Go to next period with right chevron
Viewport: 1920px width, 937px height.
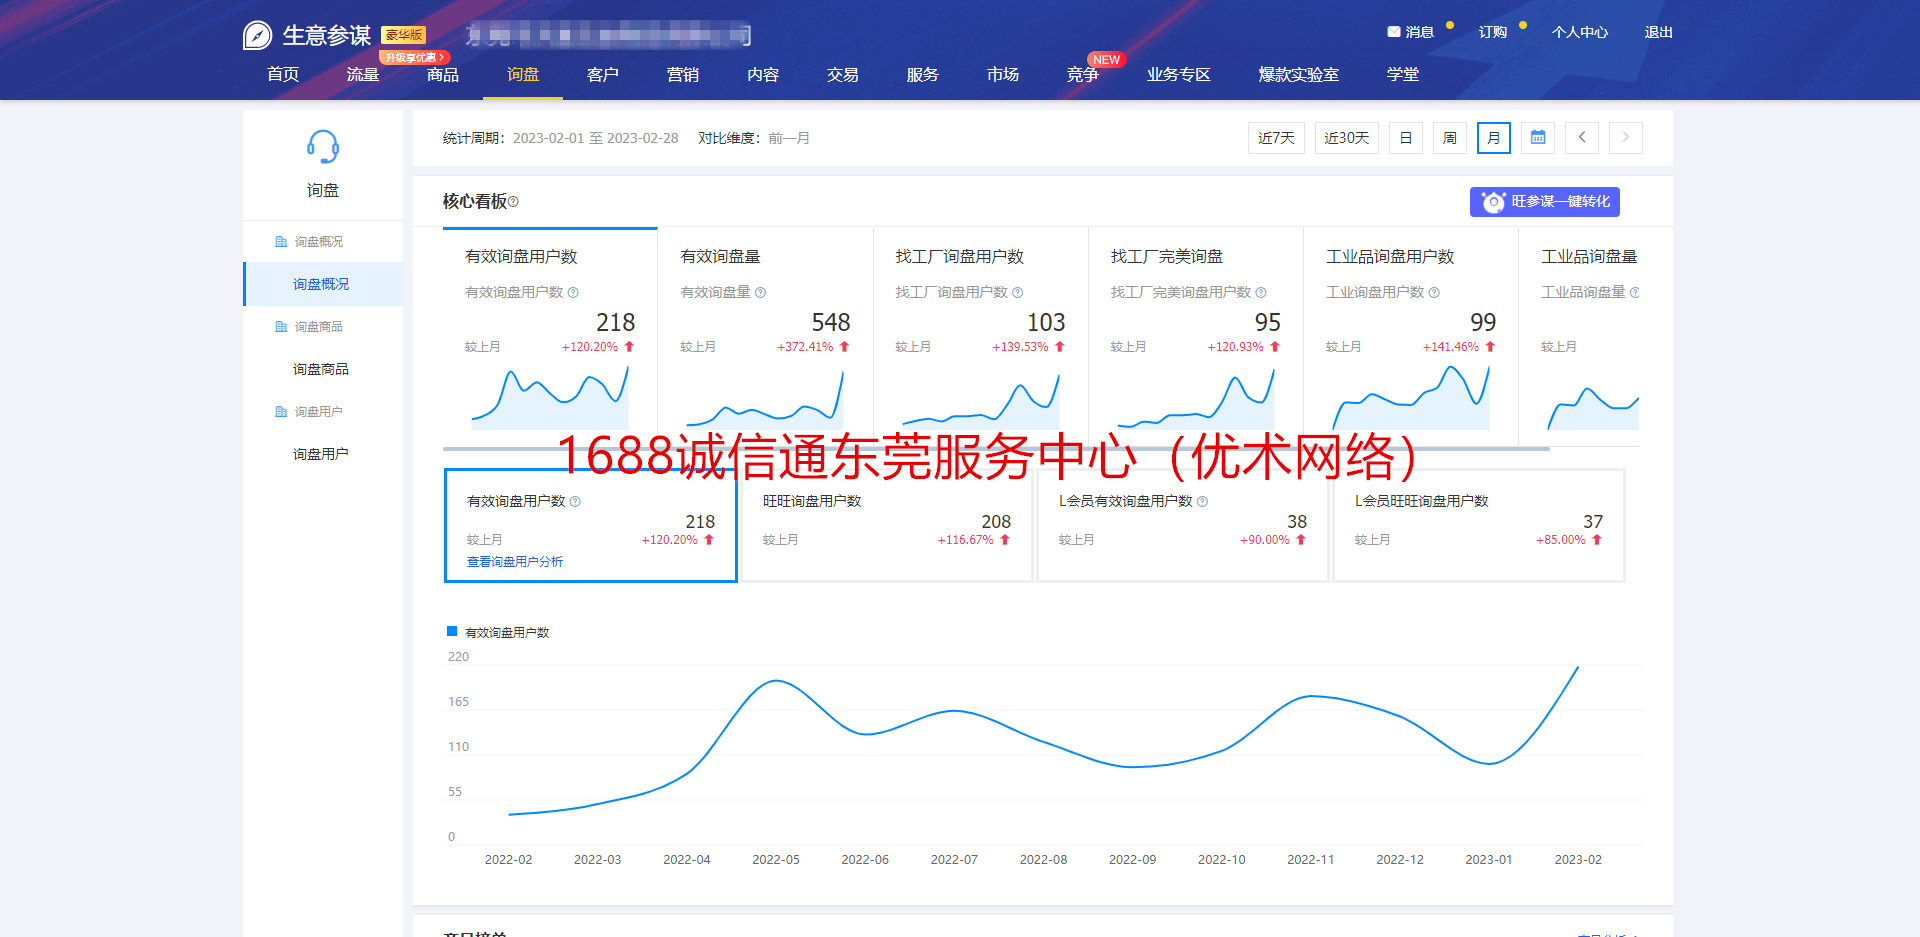[1626, 138]
